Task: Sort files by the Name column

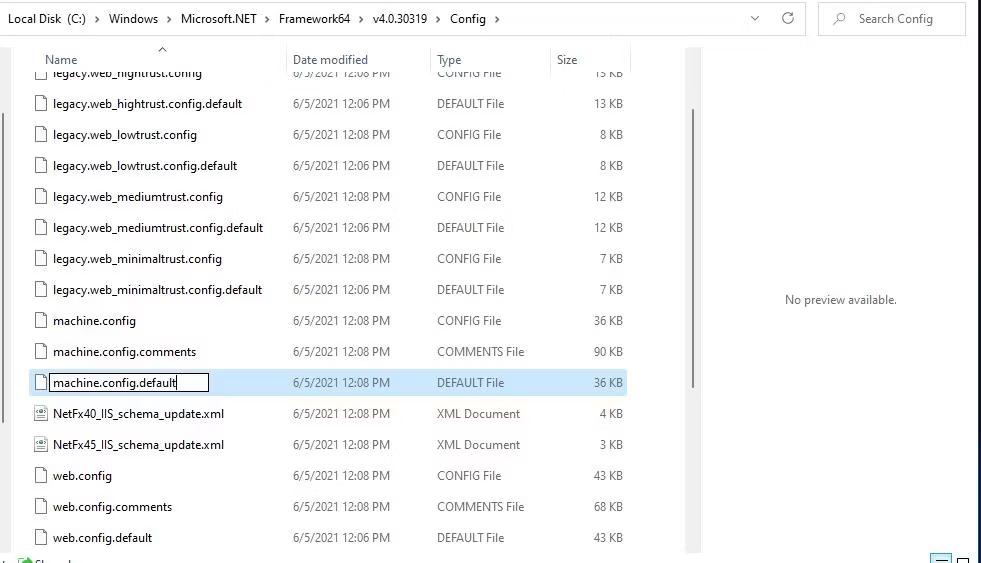Action: pos(61,60)
